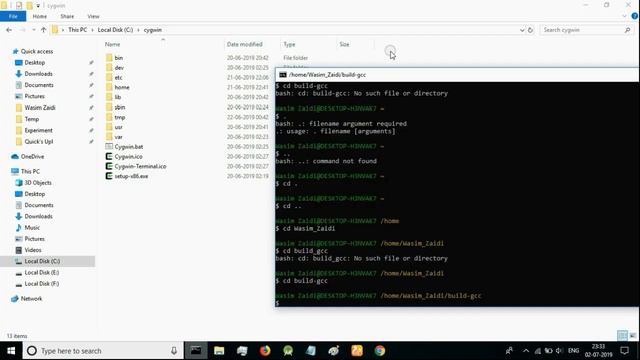The height and width of the screenshot is (360, 640).
Task: Switch to the Home ribbon tab
Action: tap(40, 16)
